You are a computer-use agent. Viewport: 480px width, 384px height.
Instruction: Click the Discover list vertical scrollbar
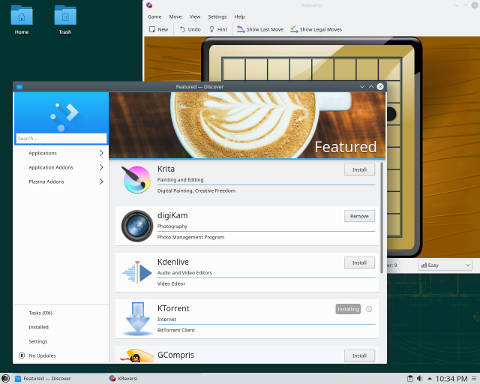tap(382, 217)
